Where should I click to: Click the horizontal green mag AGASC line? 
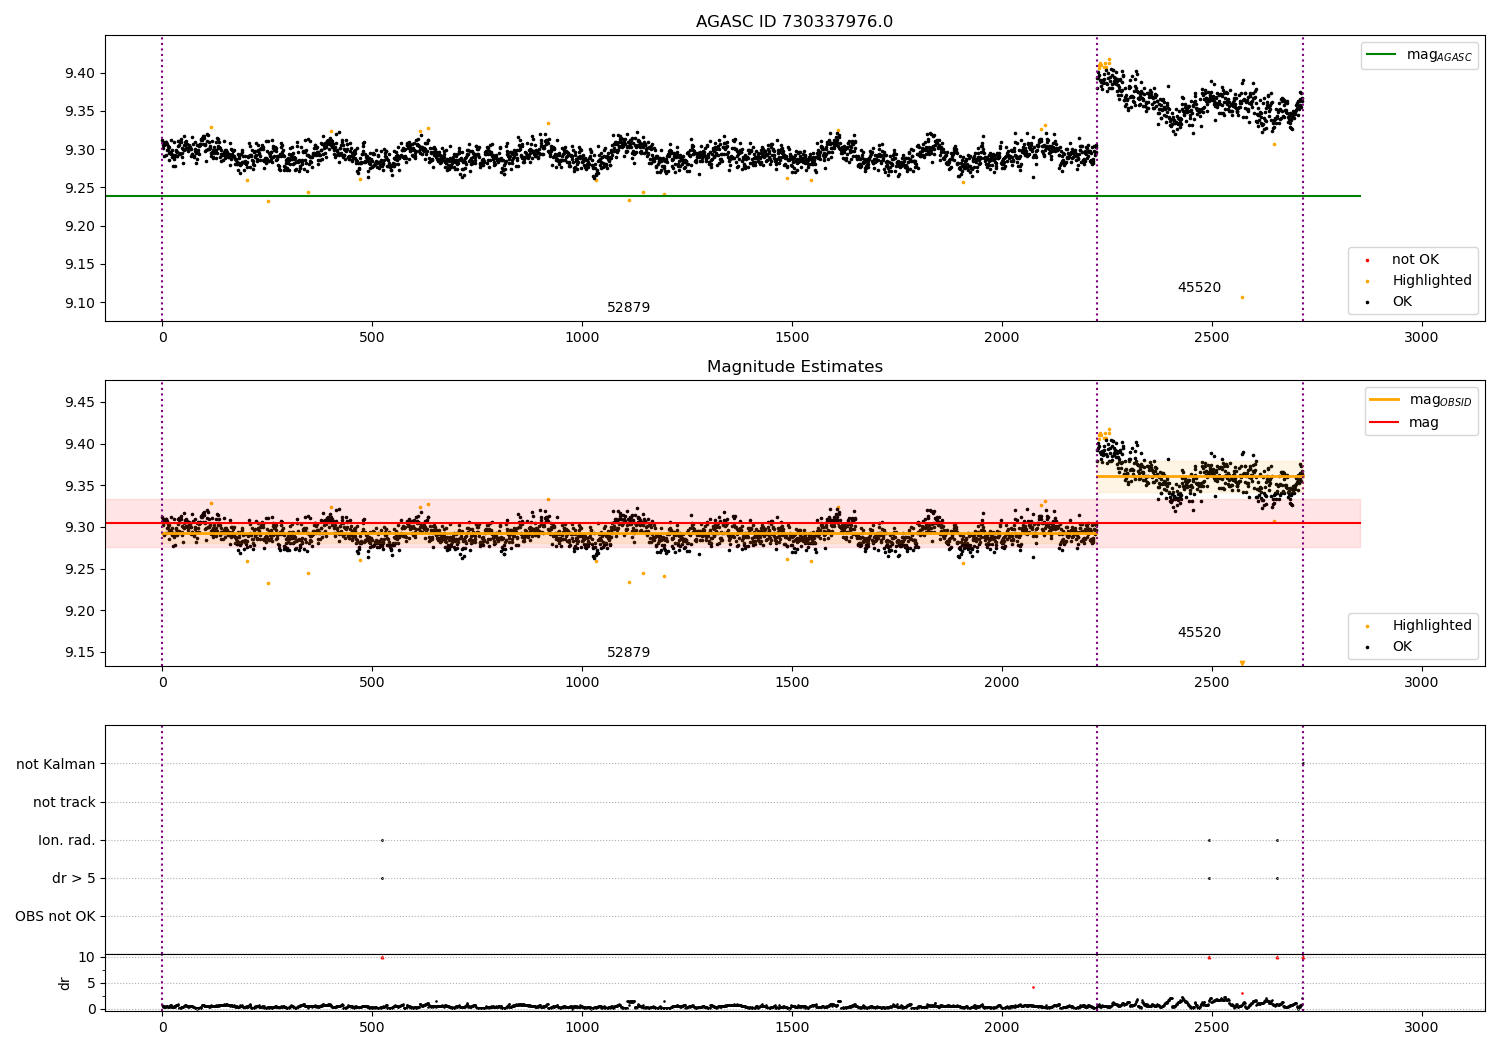tap(733, 196)
